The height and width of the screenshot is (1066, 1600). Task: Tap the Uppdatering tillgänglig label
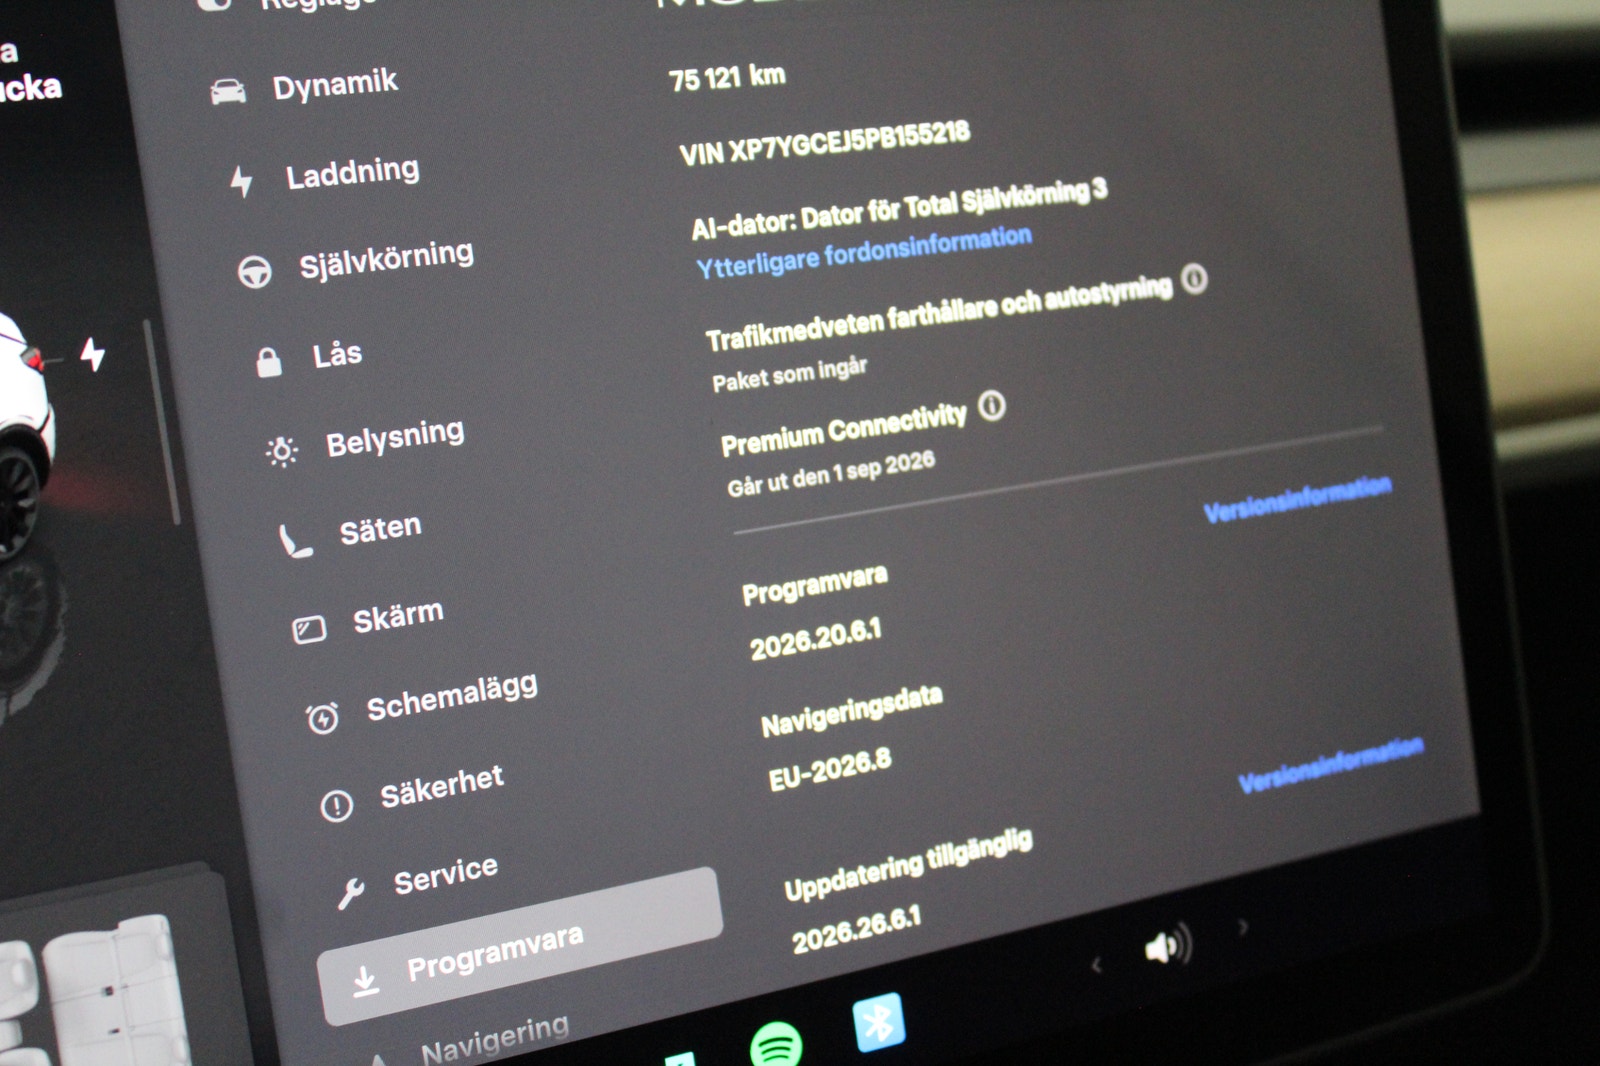click(907, 865)
